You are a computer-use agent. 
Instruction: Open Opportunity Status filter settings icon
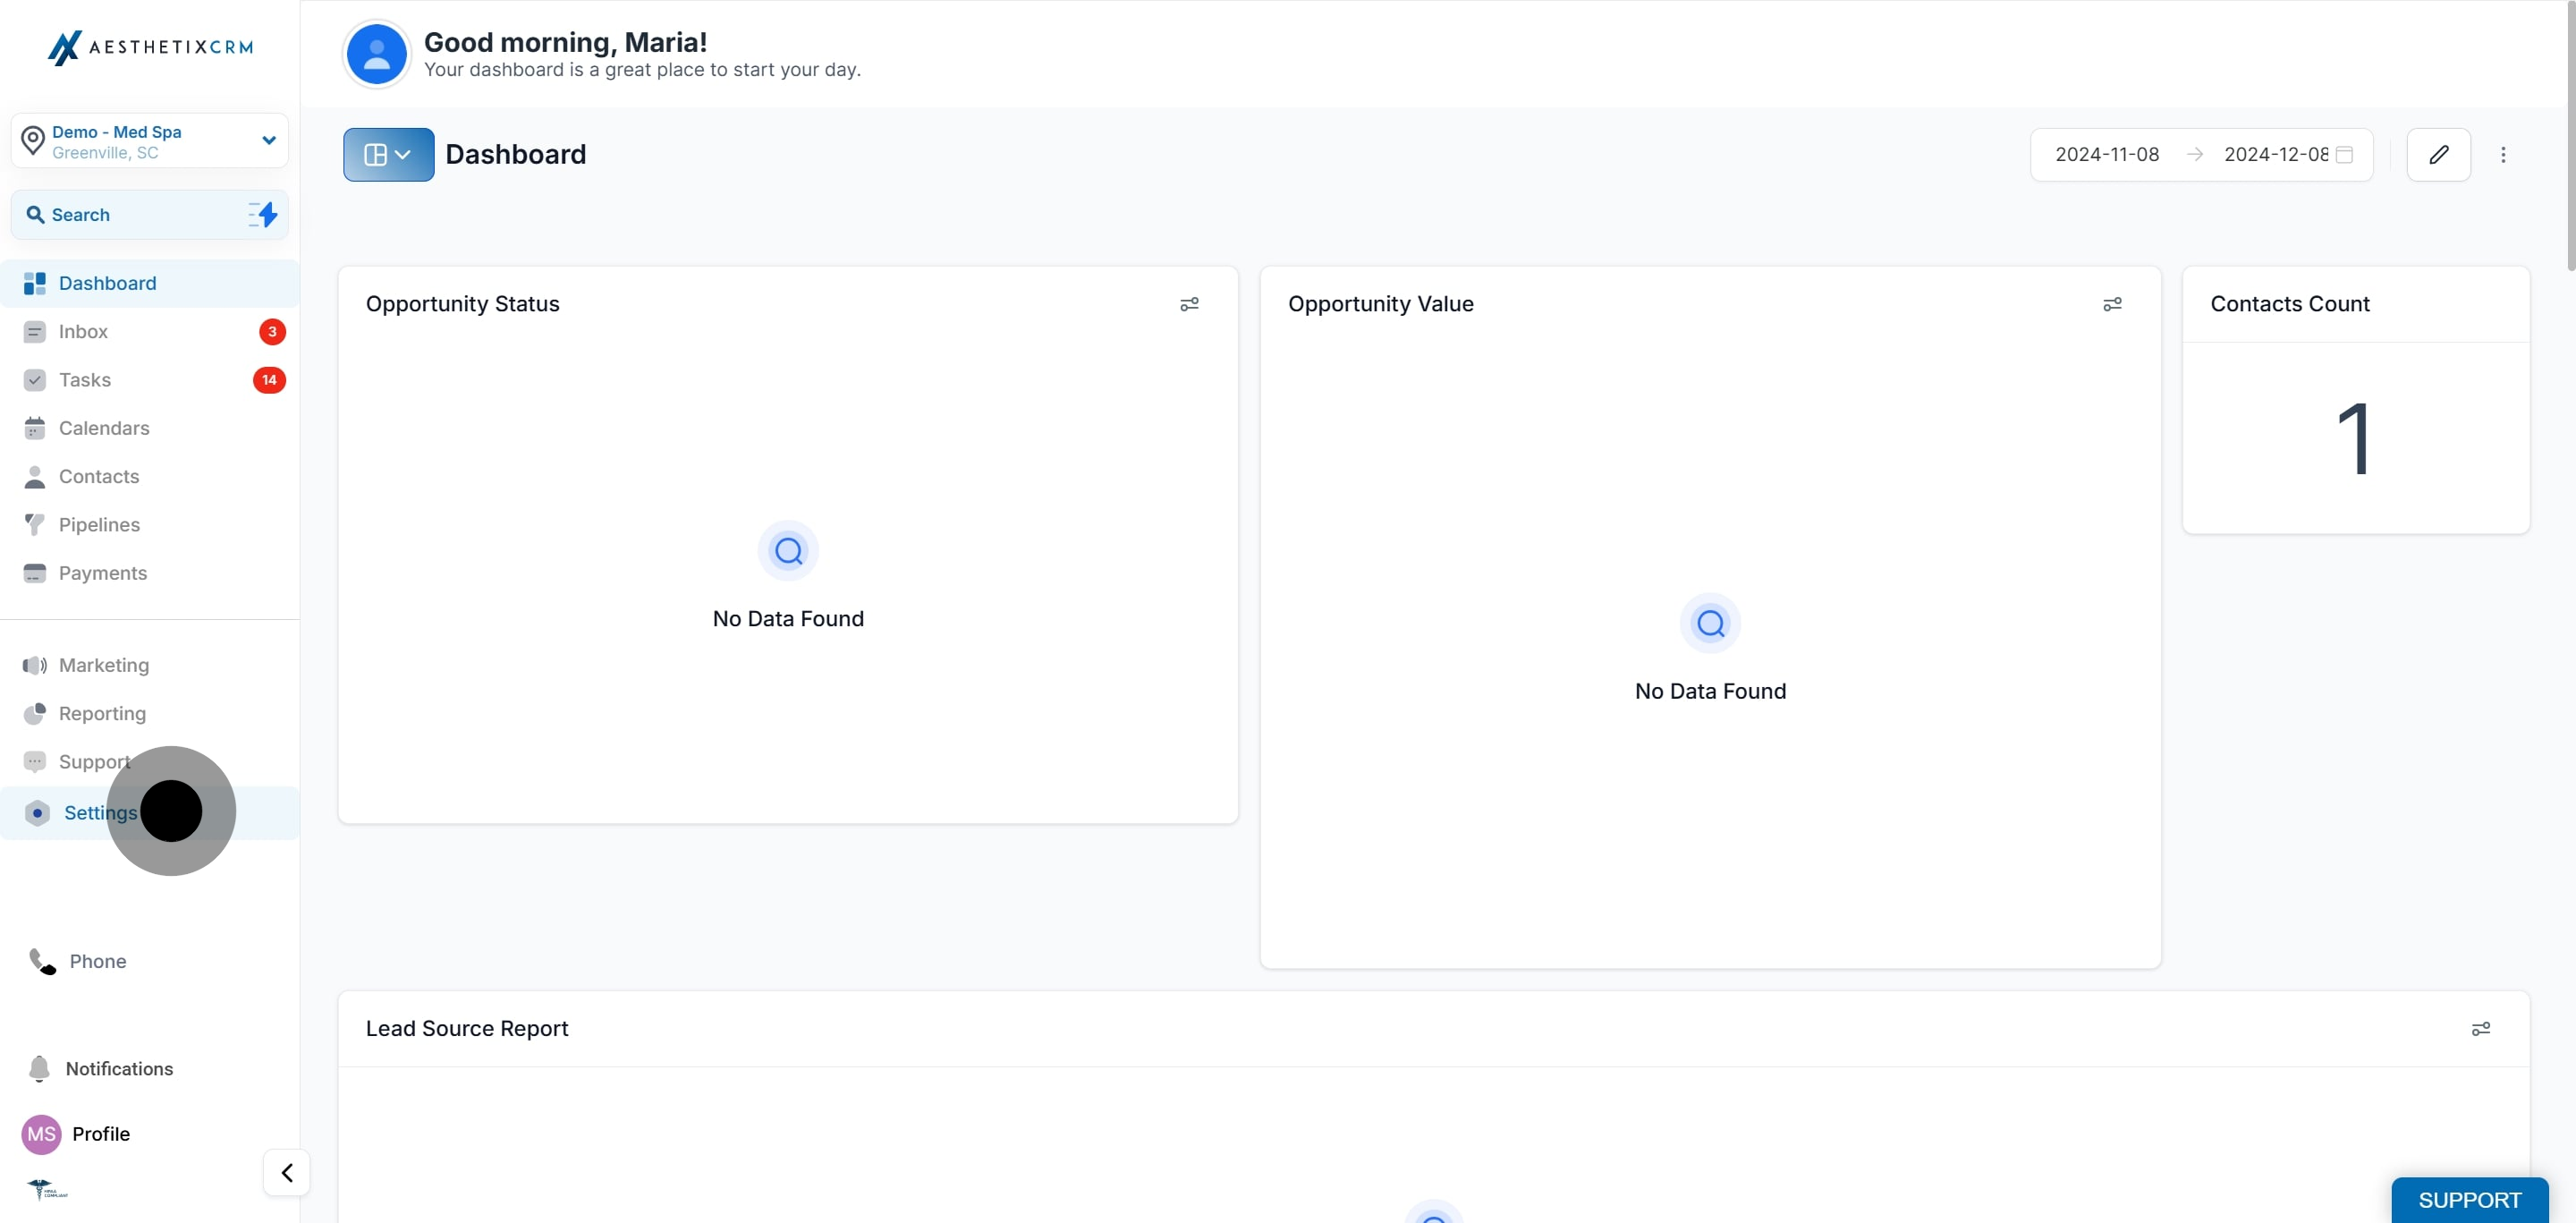(1189, 304)
